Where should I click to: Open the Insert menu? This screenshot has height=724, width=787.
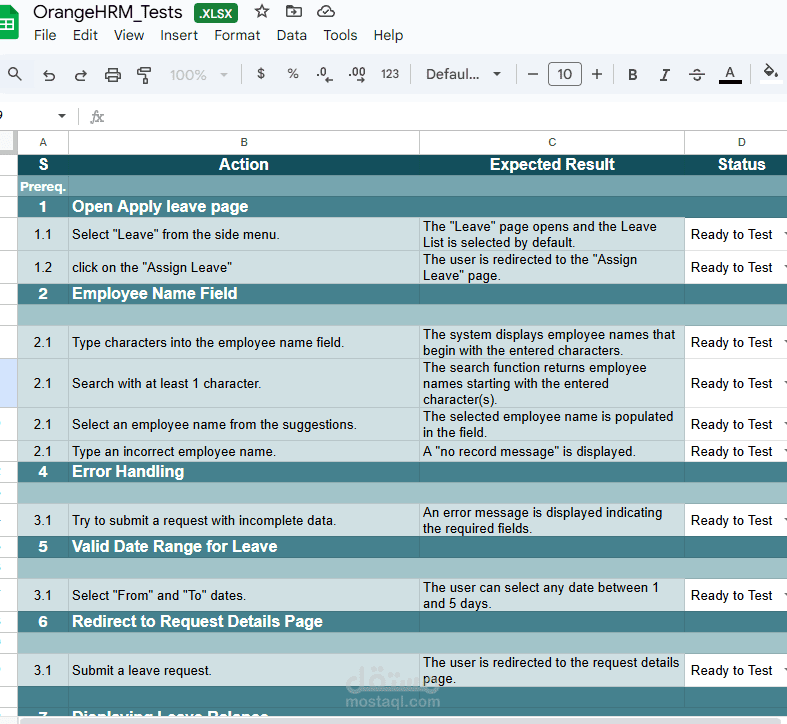(179, 35)
